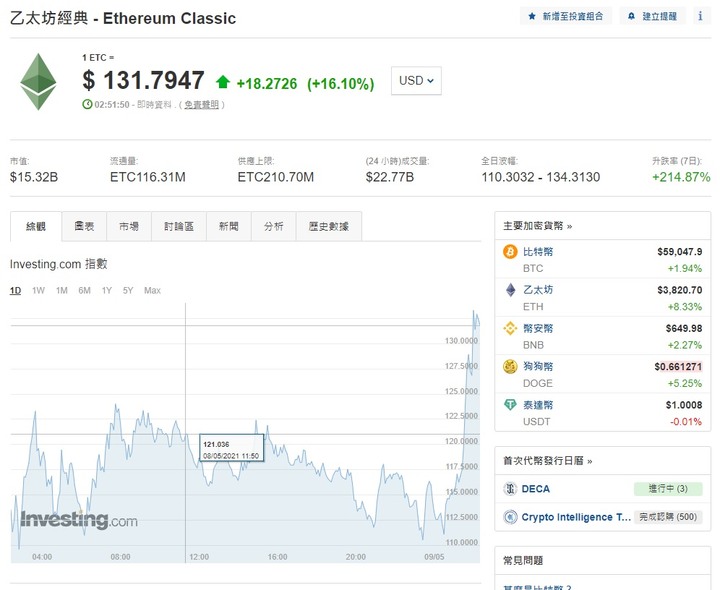Click the bell icon to create an alert
The width and height of the screenshot is (720, 590).
click(x=631, y=16)
